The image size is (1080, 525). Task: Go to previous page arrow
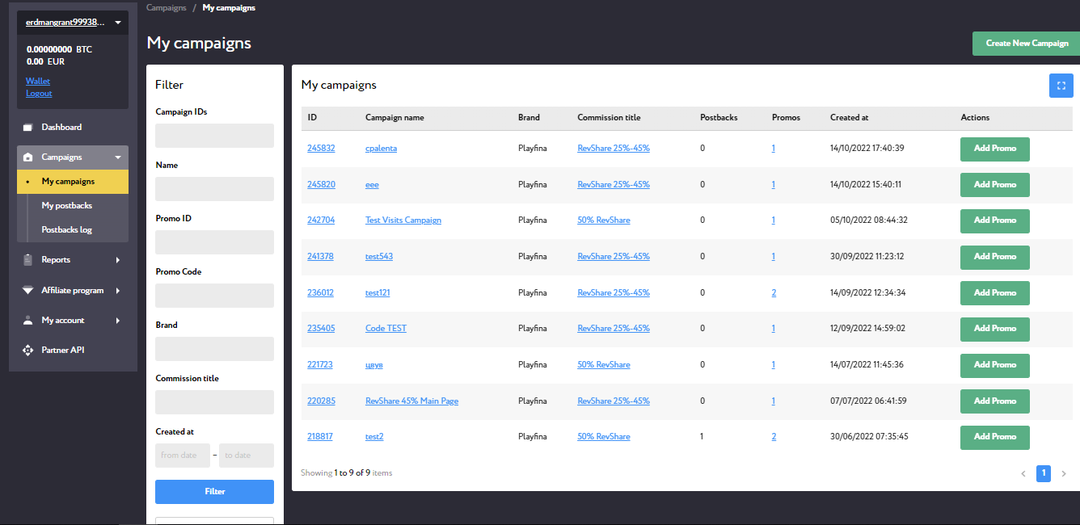pos(1023,473)
